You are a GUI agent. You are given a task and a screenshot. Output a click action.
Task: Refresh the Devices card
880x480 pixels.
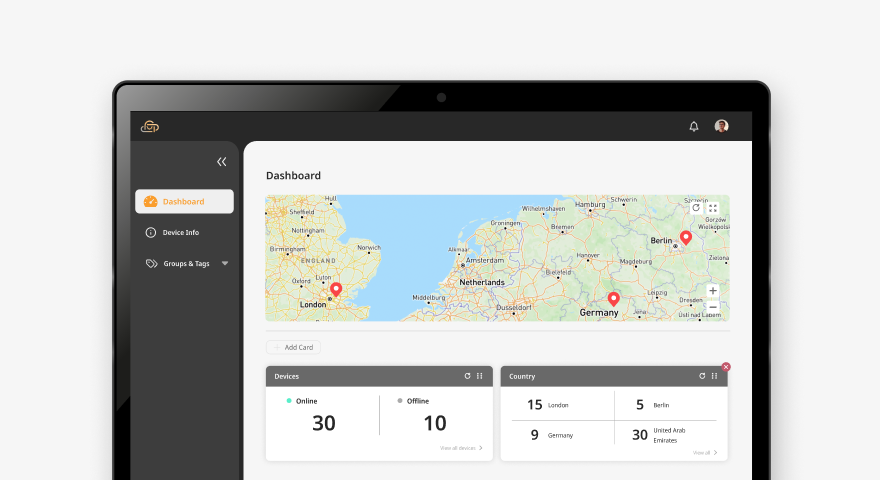click(467, 376)
